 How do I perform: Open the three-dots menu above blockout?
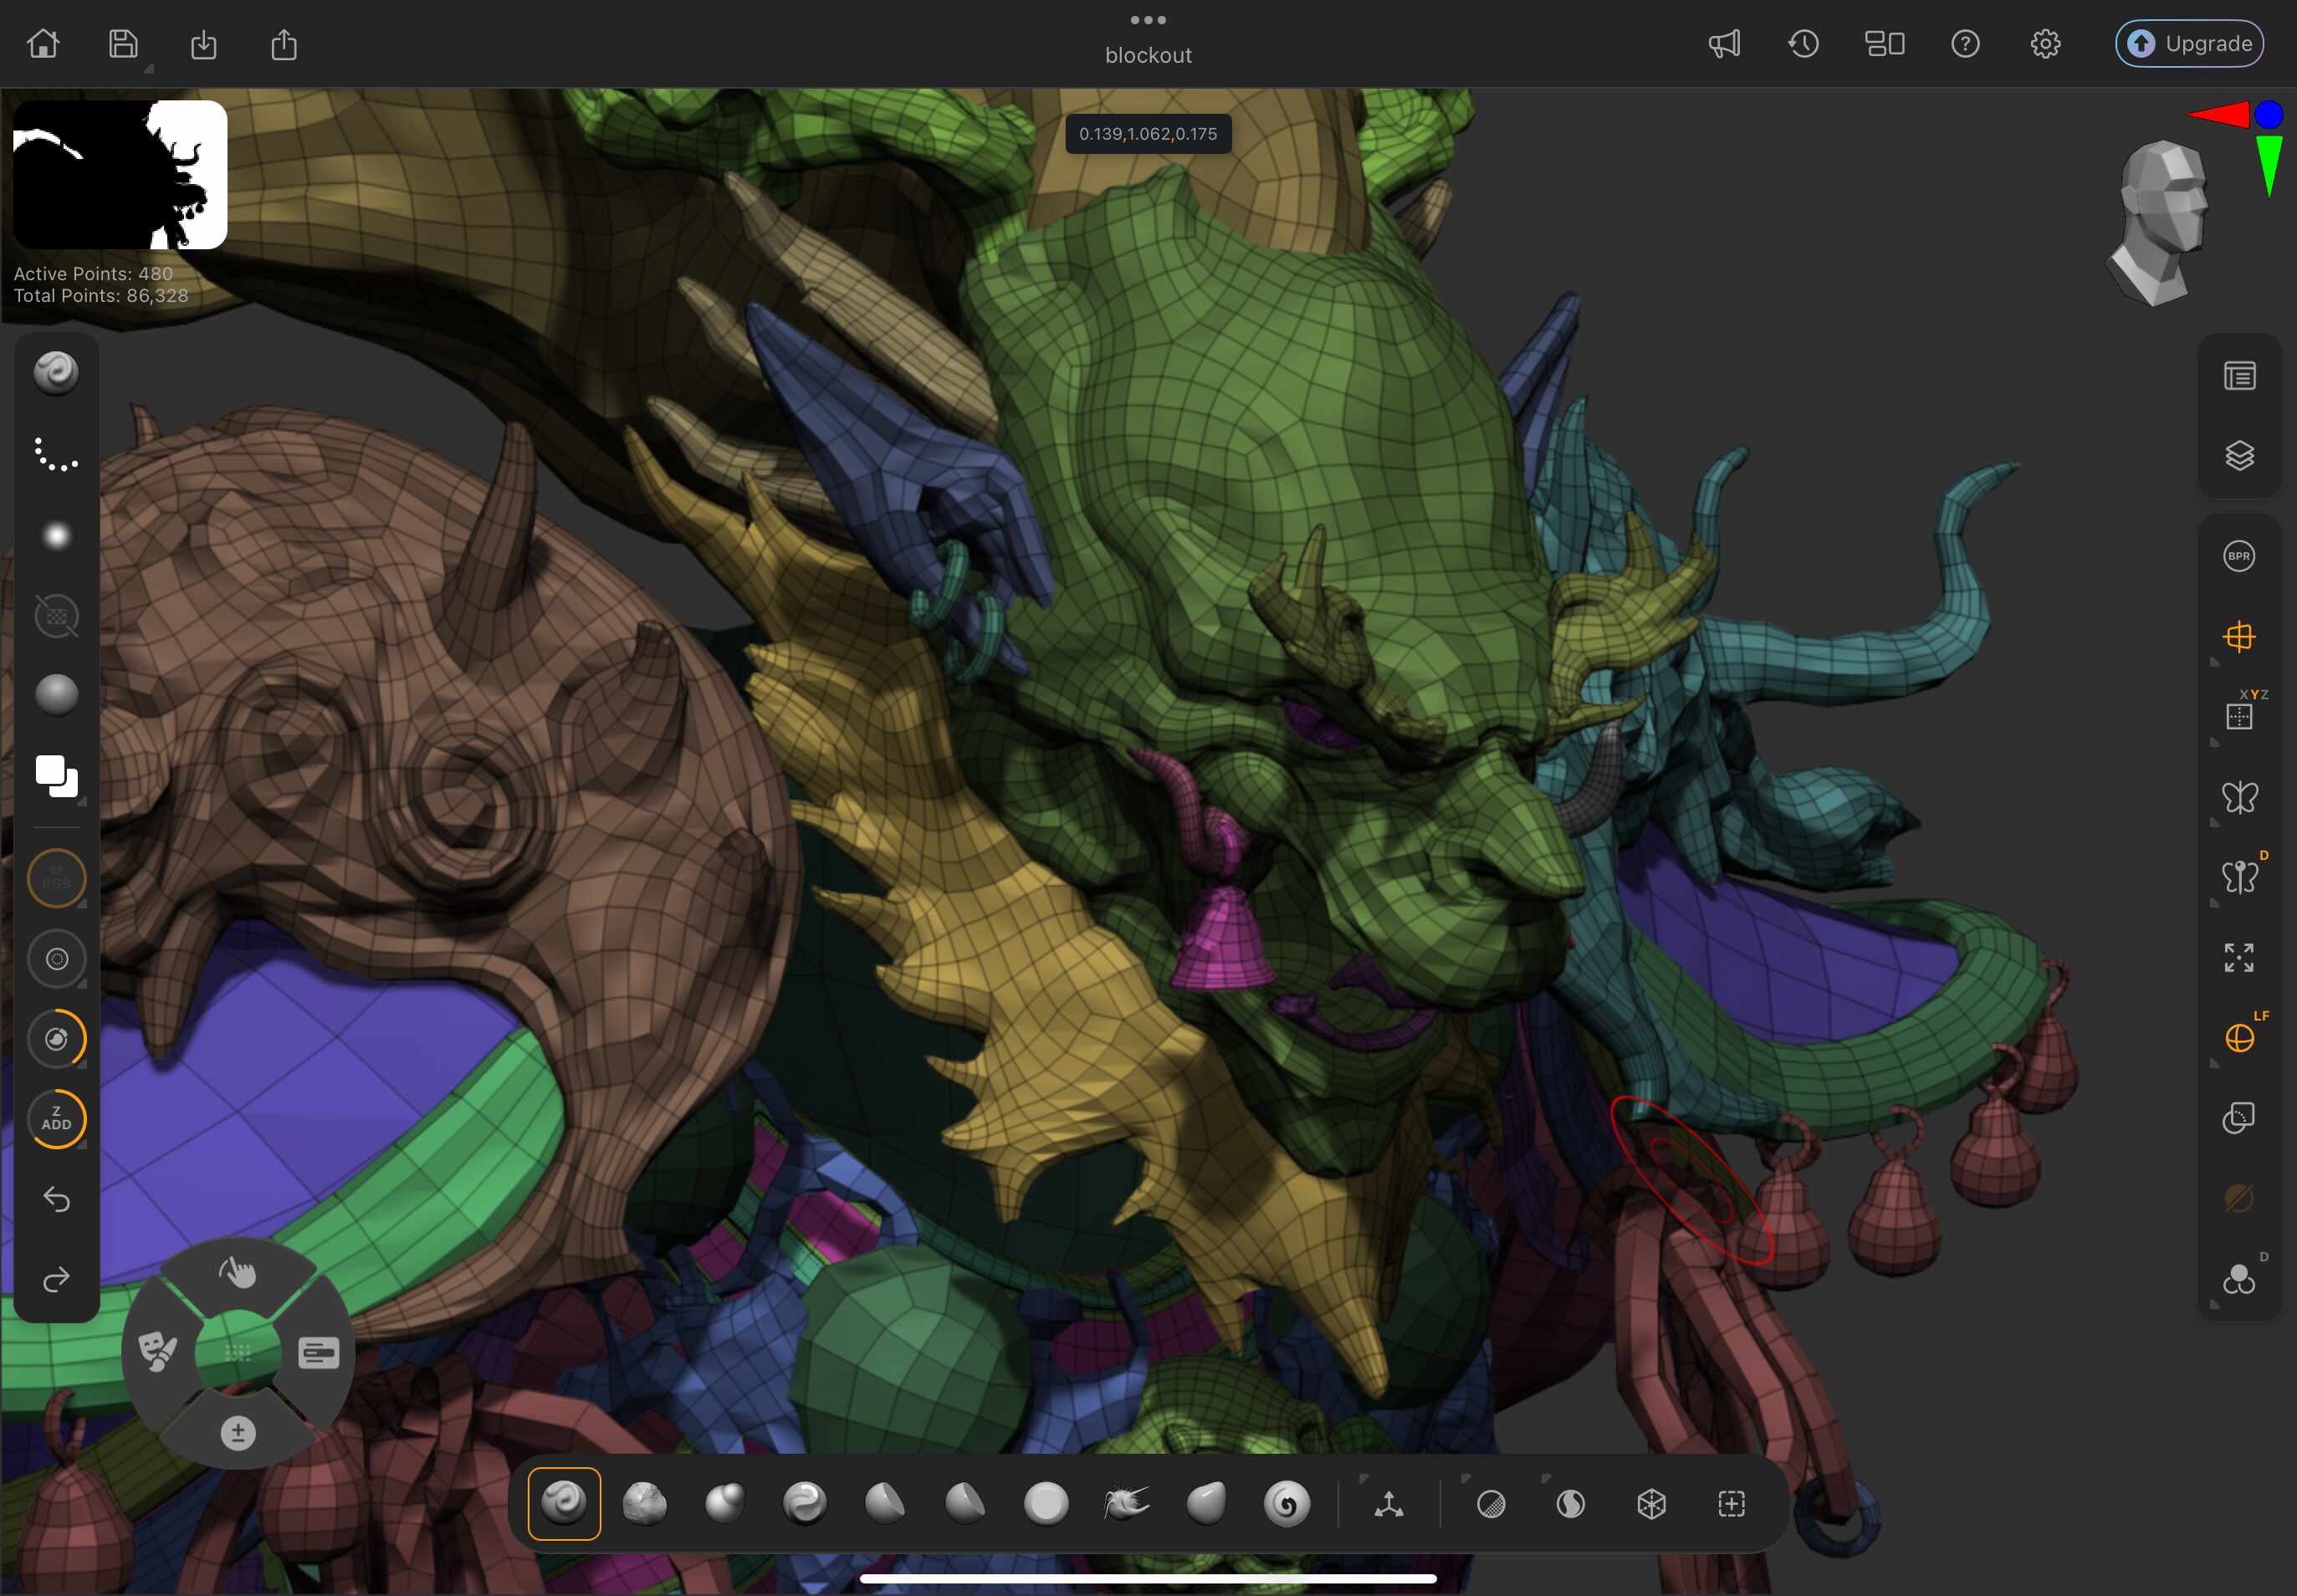1148,20
